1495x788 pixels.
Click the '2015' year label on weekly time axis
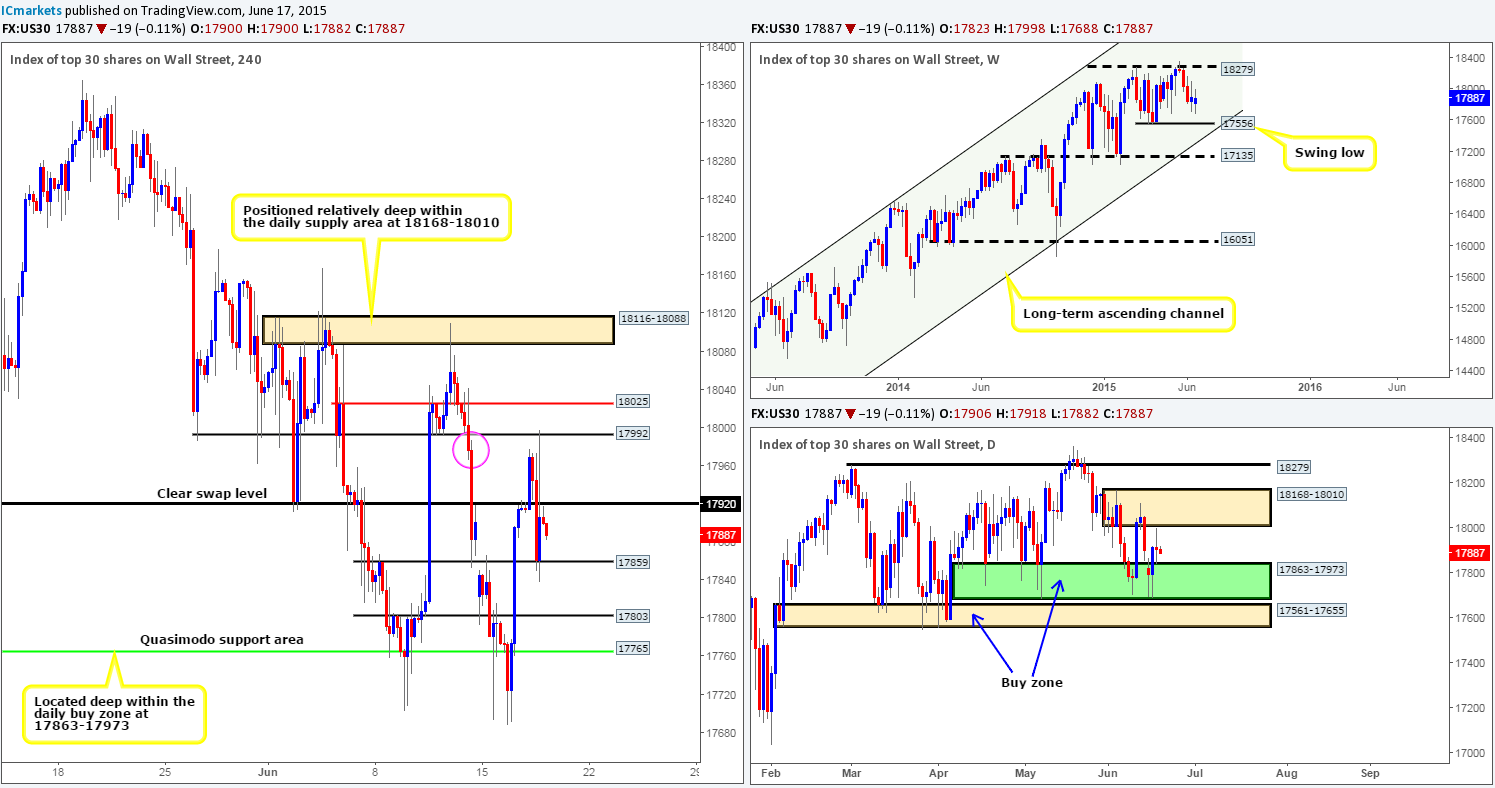coord(1104,387)
